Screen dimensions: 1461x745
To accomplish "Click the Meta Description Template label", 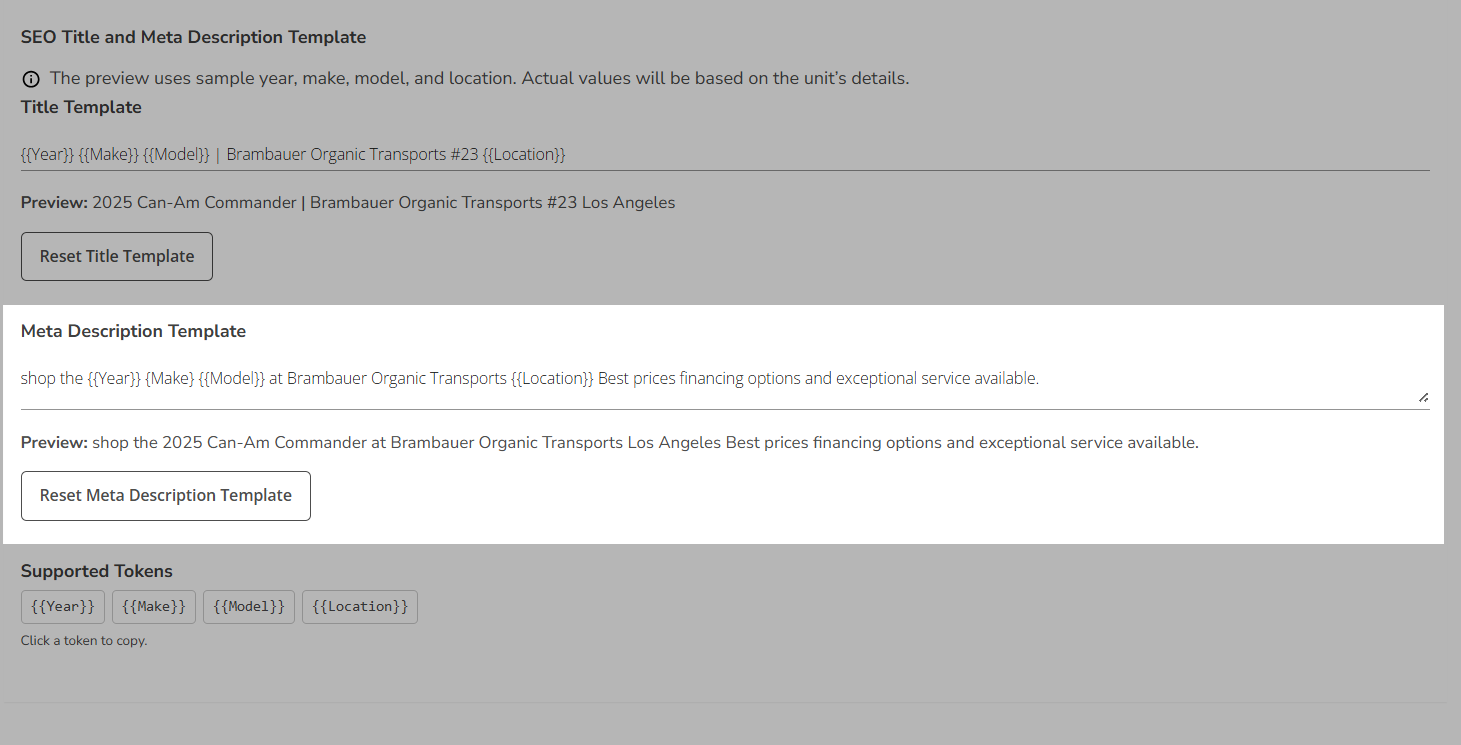I will coord(133,331).
